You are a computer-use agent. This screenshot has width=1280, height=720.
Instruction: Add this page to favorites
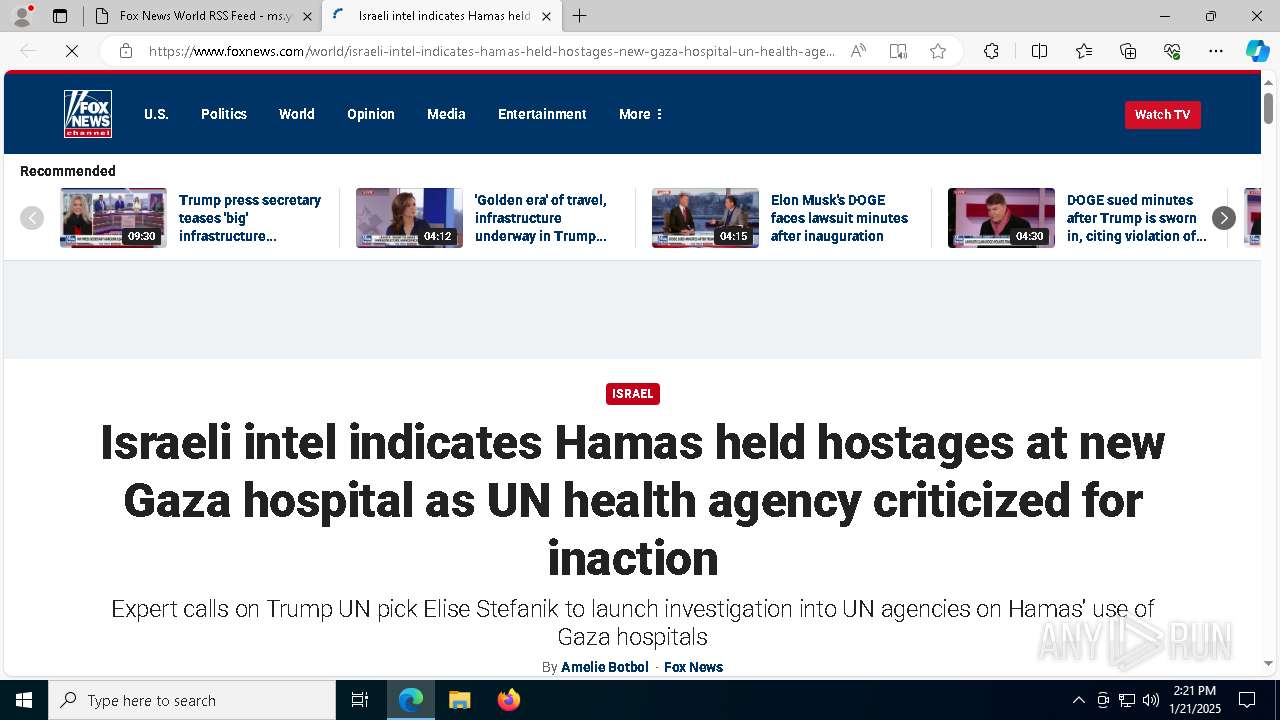pyautogui.click(x=938, y=51)
